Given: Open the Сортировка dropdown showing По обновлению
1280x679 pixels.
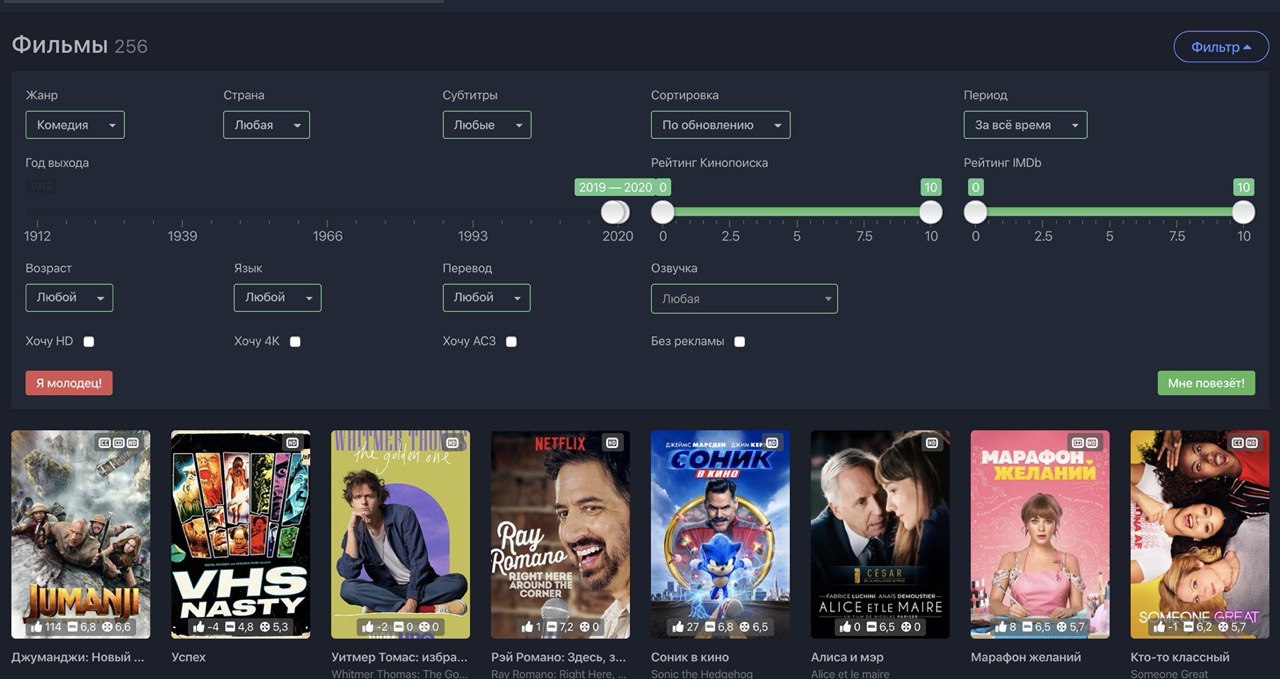Looking at the screenshot, I should [x=720, y=125].
